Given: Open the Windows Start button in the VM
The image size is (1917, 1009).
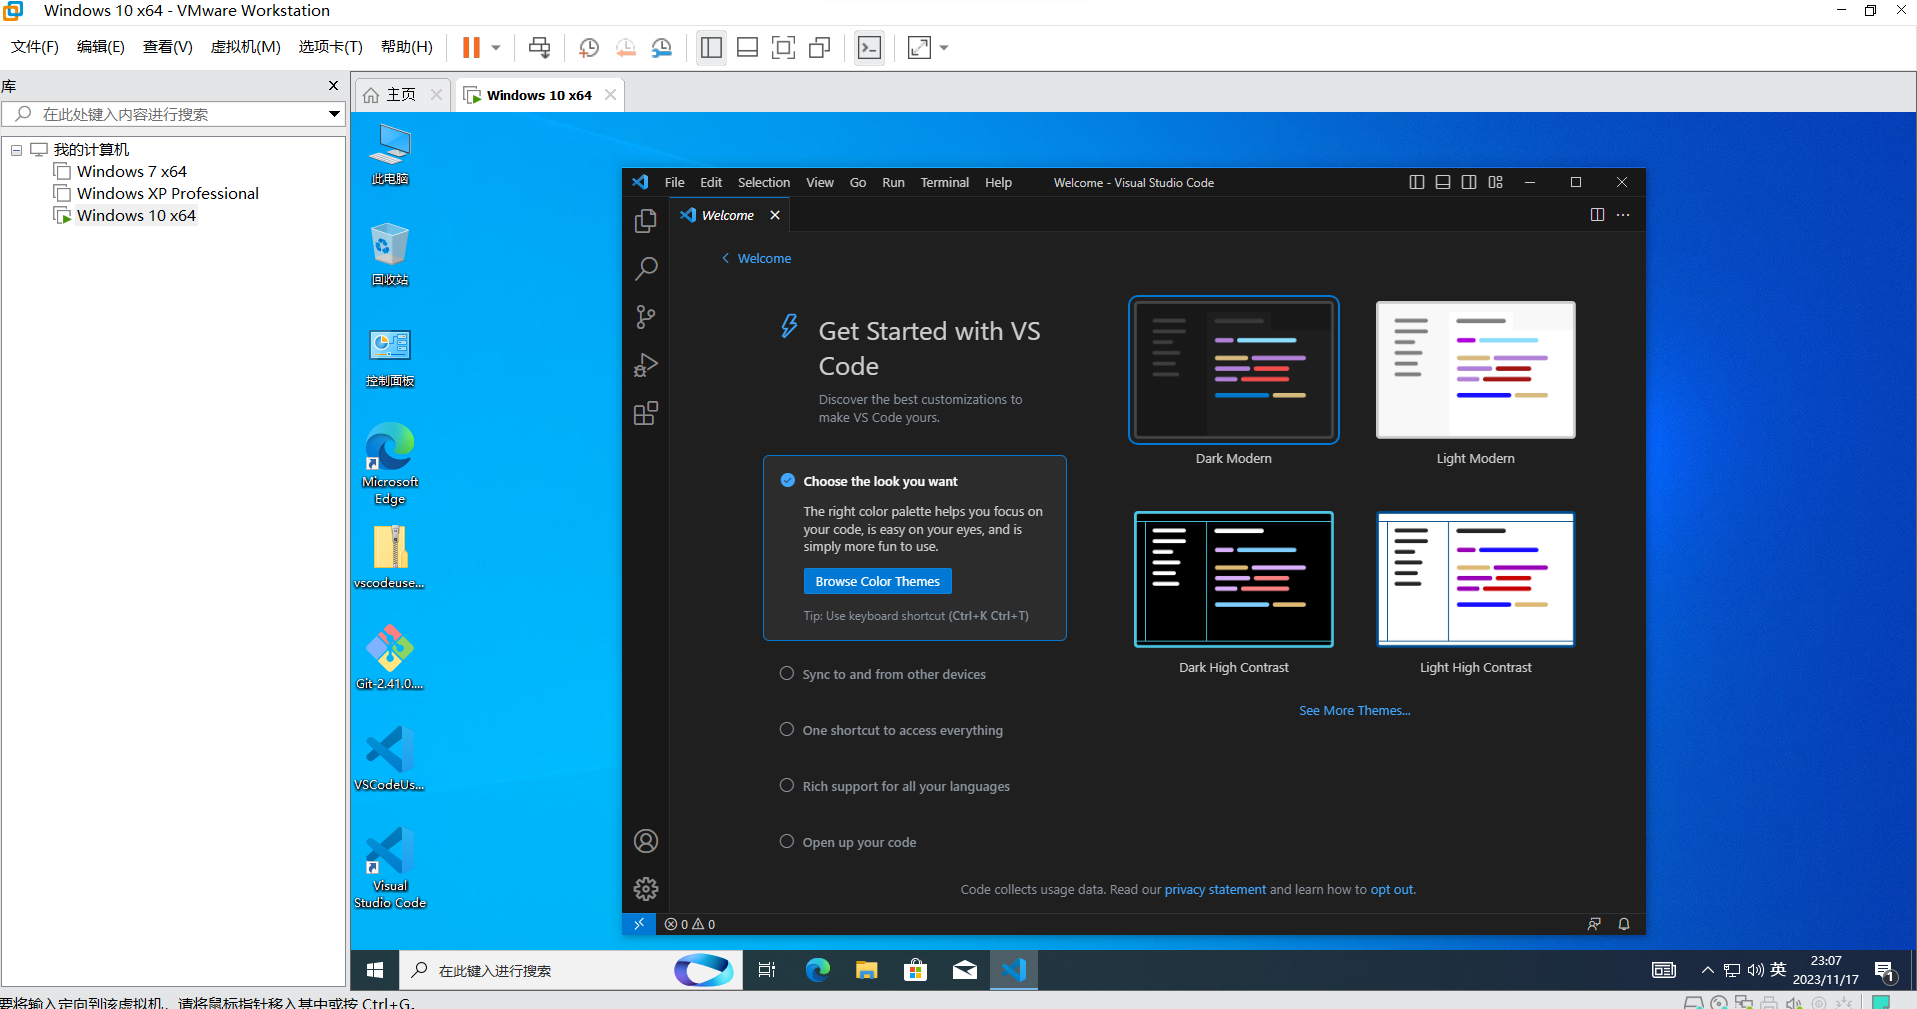Looking at the screenshot, I should pos(375,970).
